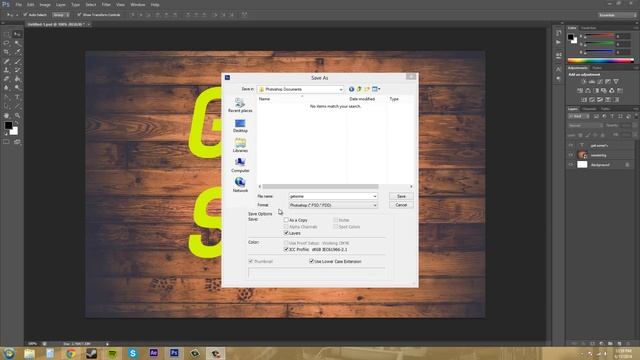Click the foreground color swatch in toolbar
The height and width of the screenshot is (360, 640).
click(8, 125)
